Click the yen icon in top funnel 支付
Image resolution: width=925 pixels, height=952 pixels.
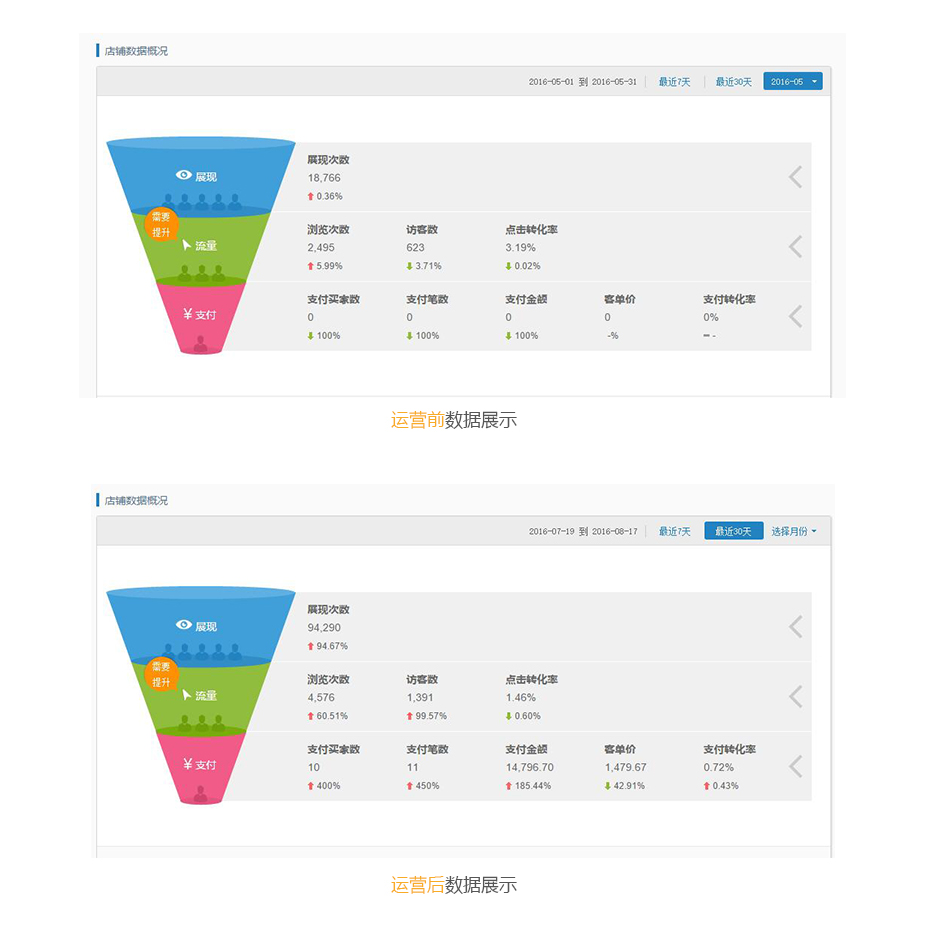point(188,314)
